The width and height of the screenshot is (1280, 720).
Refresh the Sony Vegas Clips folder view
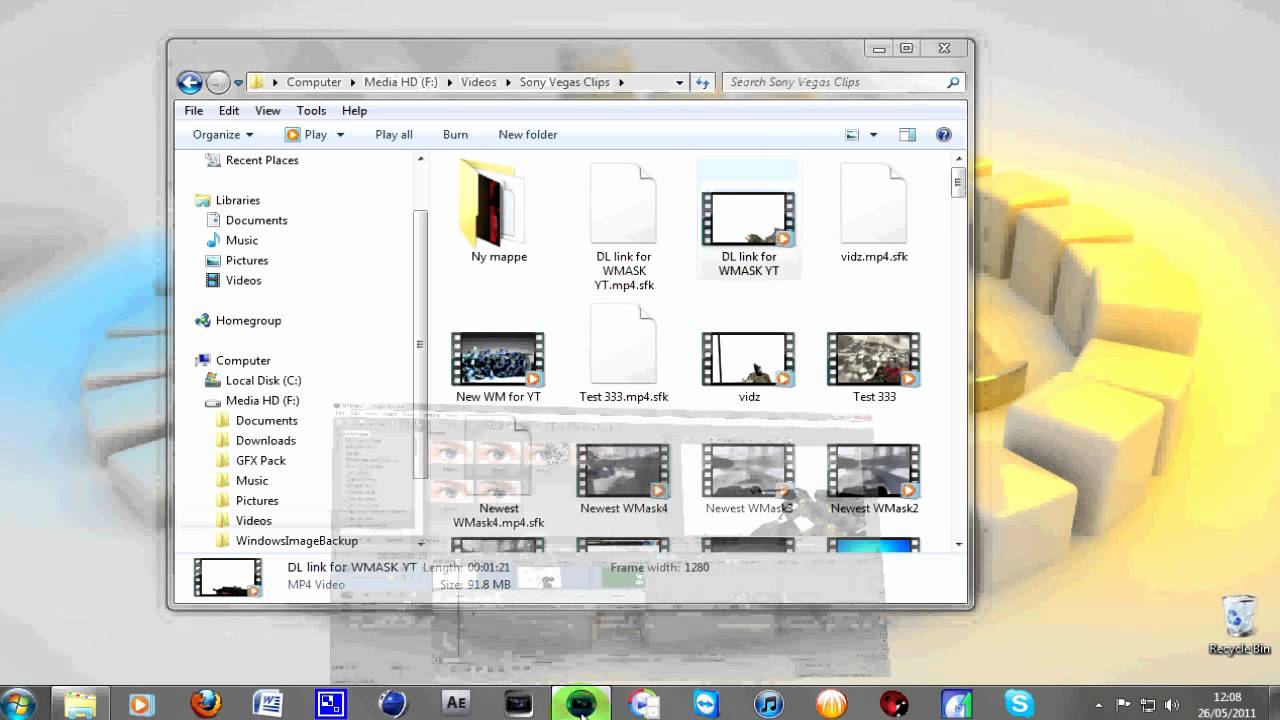coord(702,82)
